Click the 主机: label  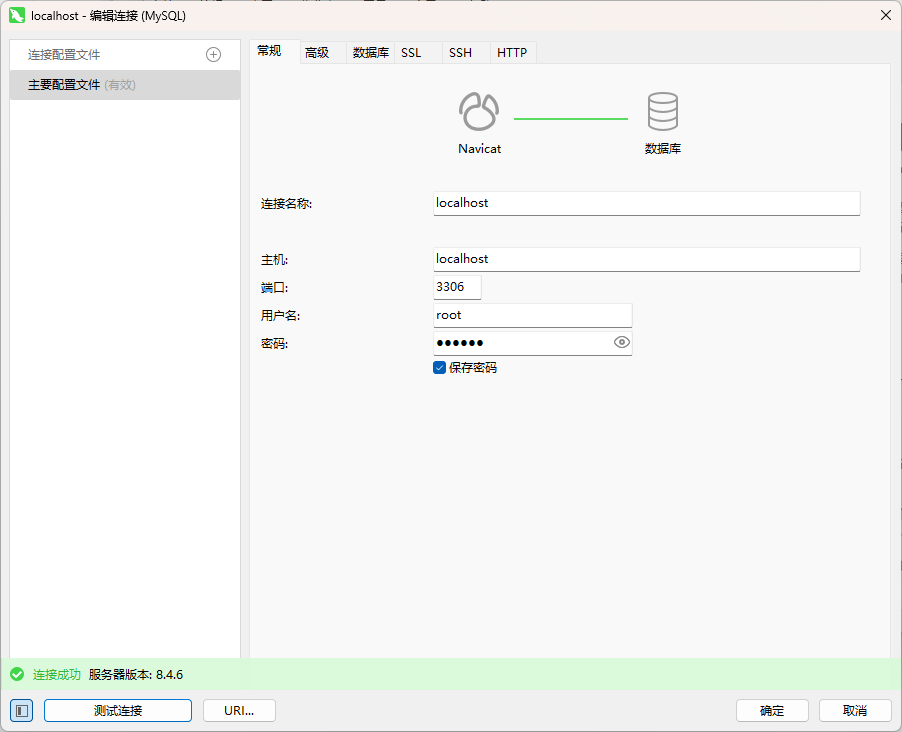coord(274,260)
